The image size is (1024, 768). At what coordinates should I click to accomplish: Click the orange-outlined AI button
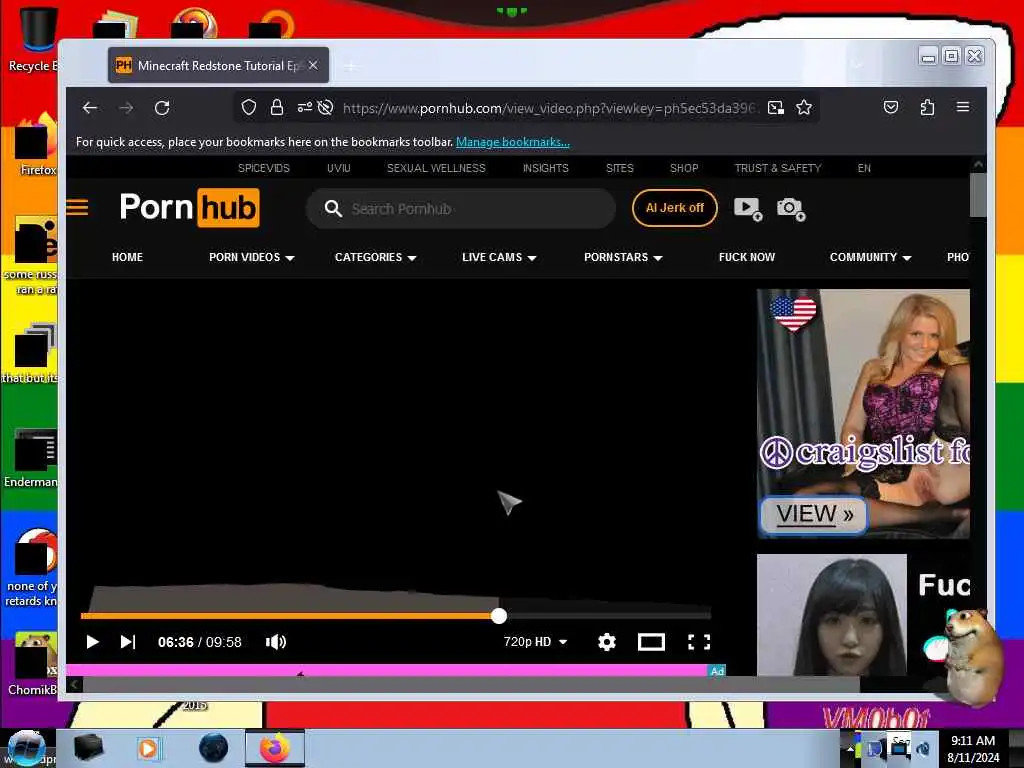[x=675, y=208]
